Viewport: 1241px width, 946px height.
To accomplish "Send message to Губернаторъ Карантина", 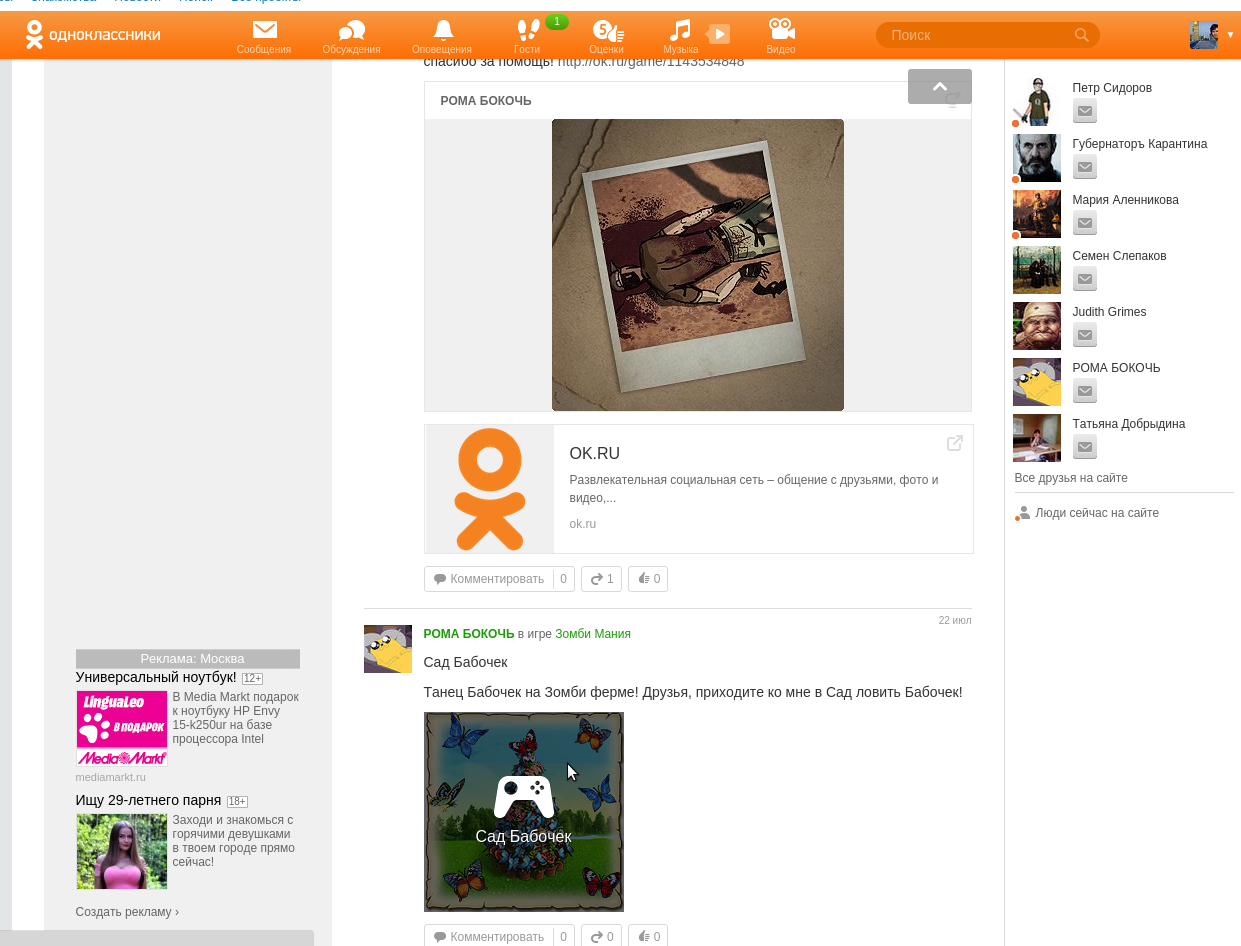I will [x=1085, y=167].
